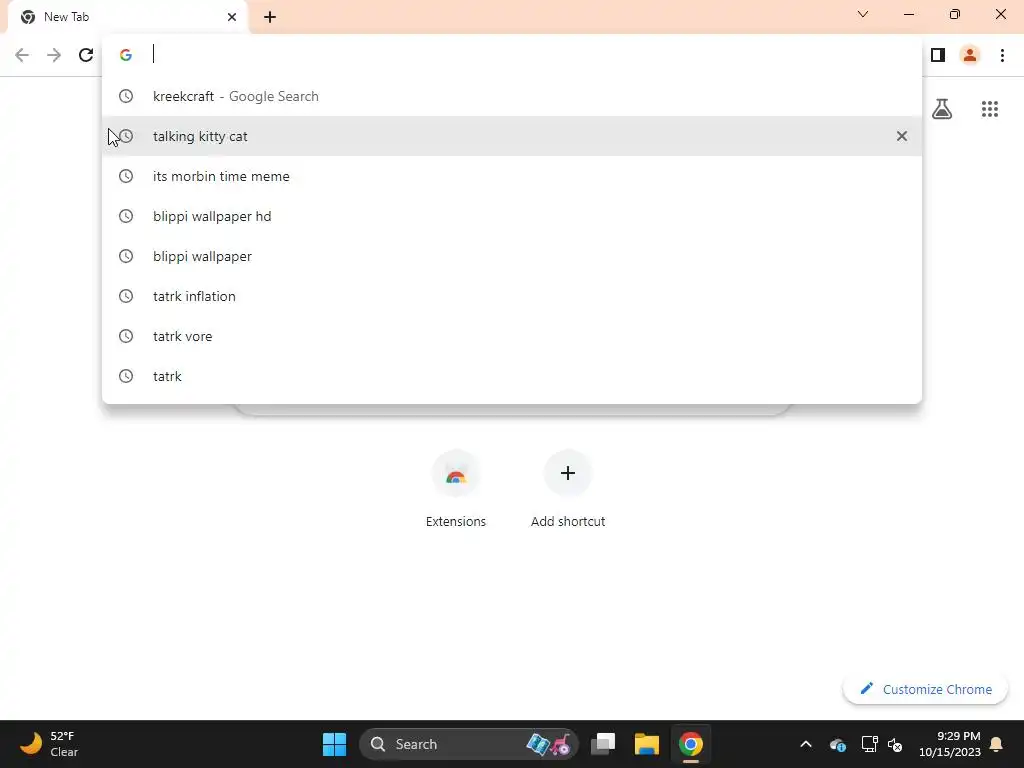Show hidden system tray icons
Viewport: 1024px width, 768px height.
coord(806,744)
